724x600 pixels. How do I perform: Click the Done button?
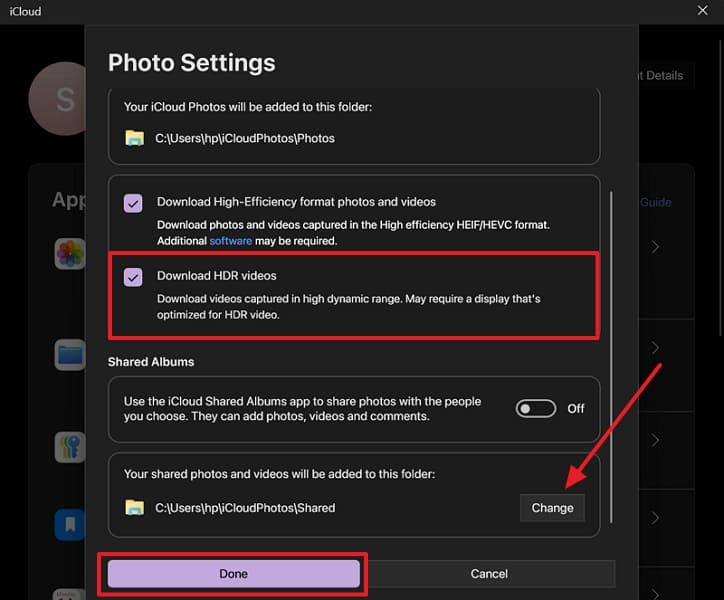coord(234,574)
